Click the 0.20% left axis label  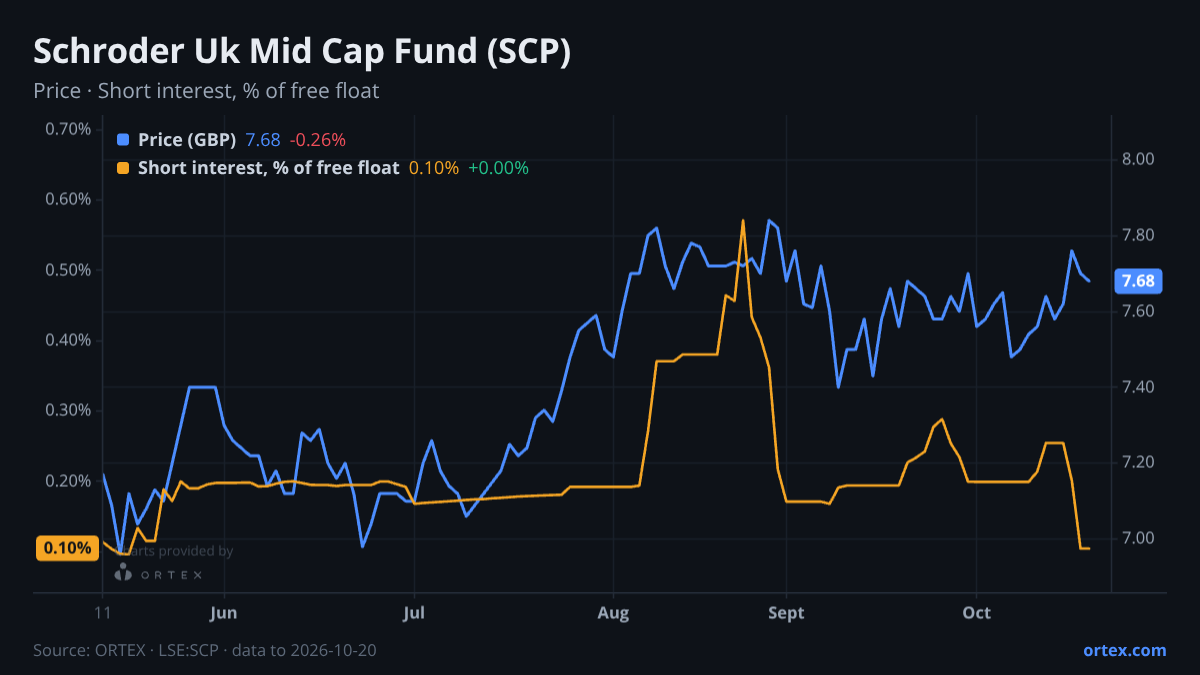(x=69, y=481)
